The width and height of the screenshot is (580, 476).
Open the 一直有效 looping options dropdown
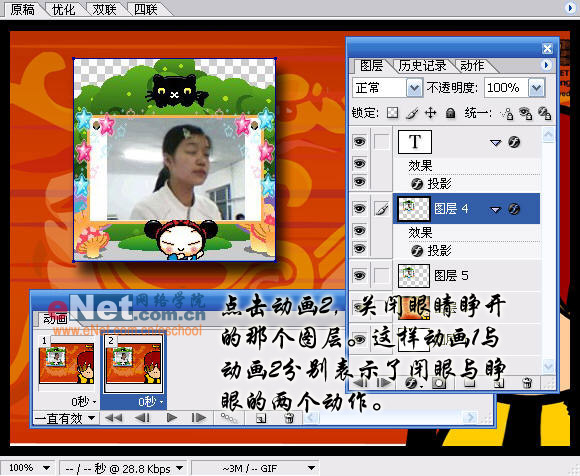click(x=65, y=418)
